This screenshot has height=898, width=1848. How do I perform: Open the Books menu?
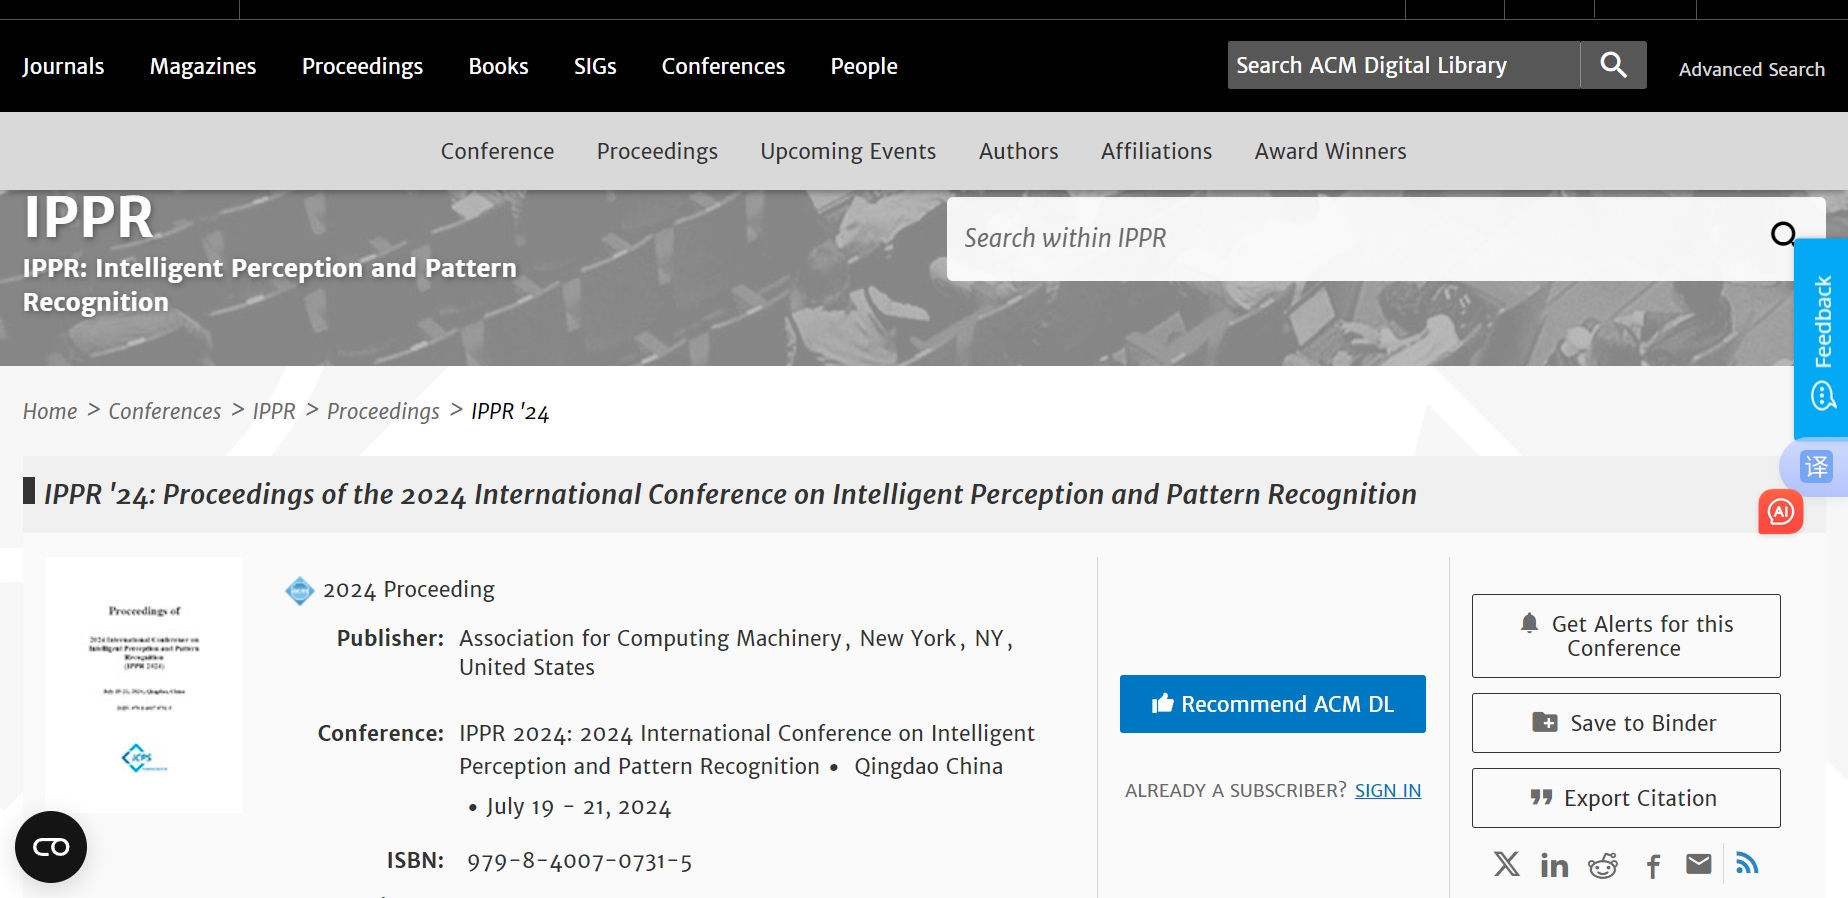498,66
